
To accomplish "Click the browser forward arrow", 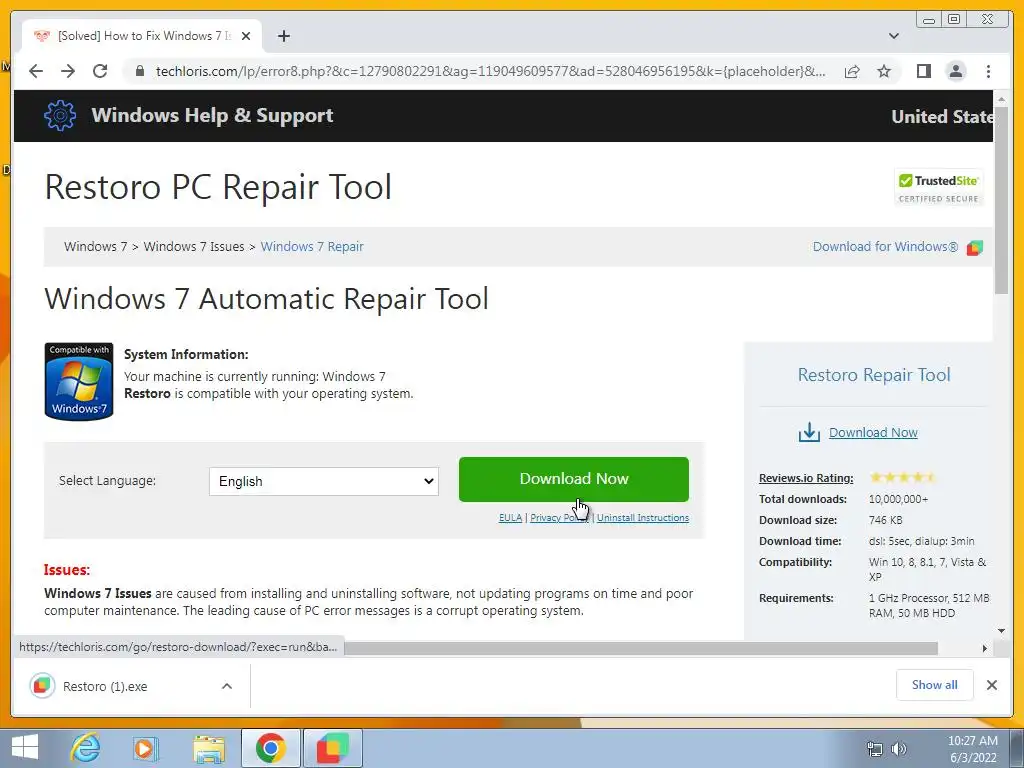I will point(68,71).
